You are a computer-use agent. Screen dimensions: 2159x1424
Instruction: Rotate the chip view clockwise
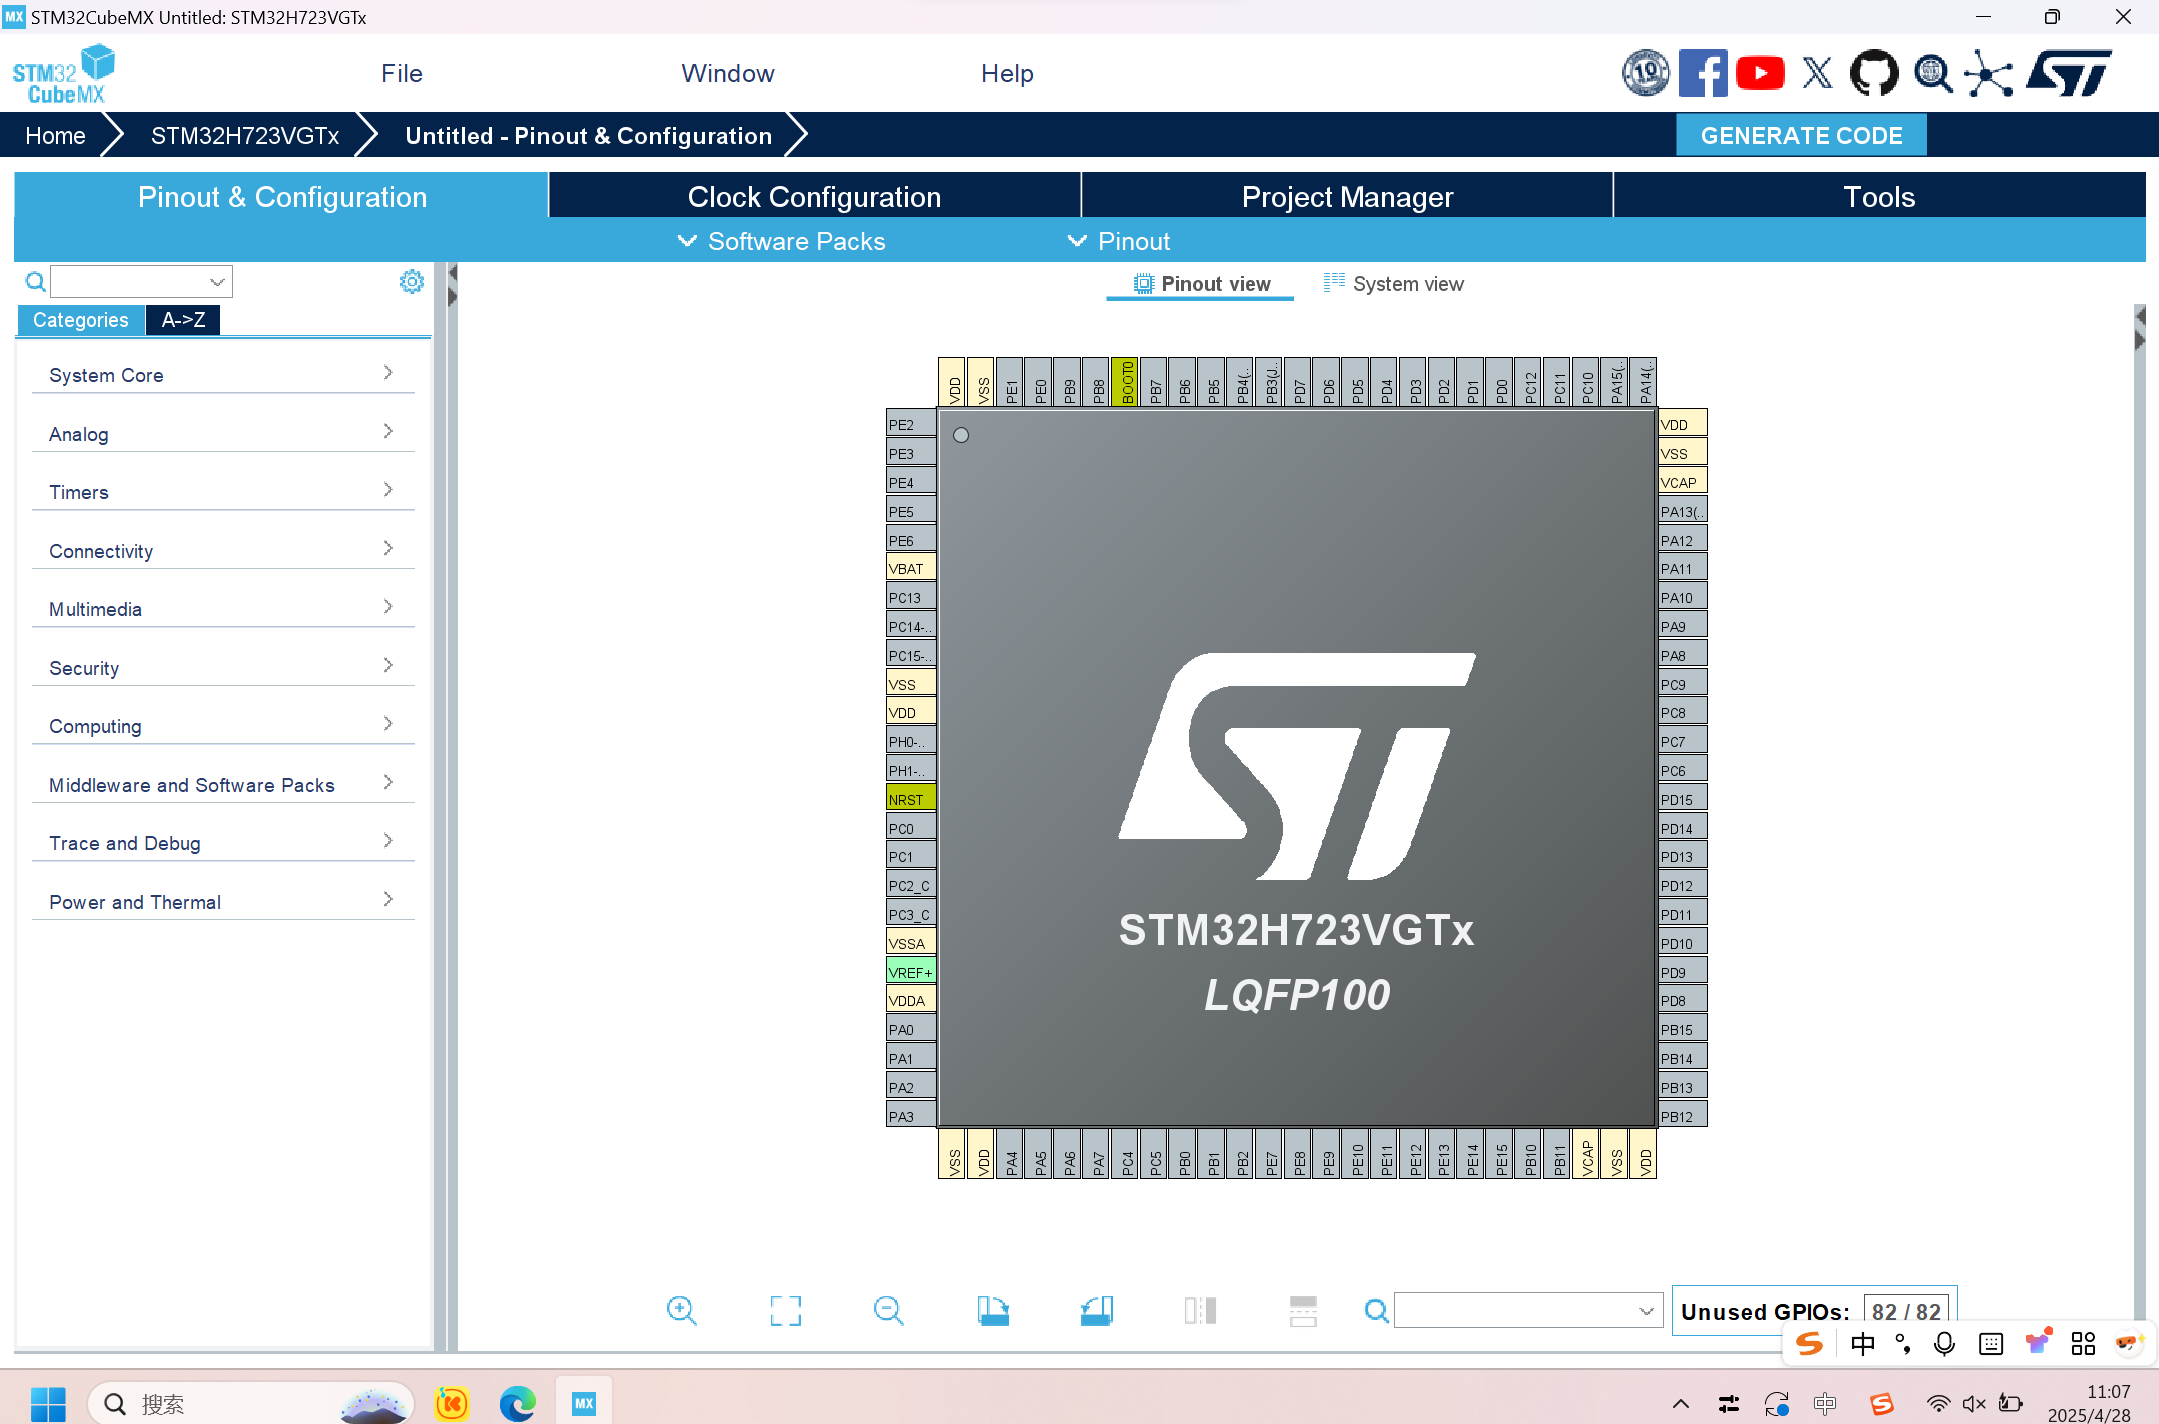[993, 1310]
